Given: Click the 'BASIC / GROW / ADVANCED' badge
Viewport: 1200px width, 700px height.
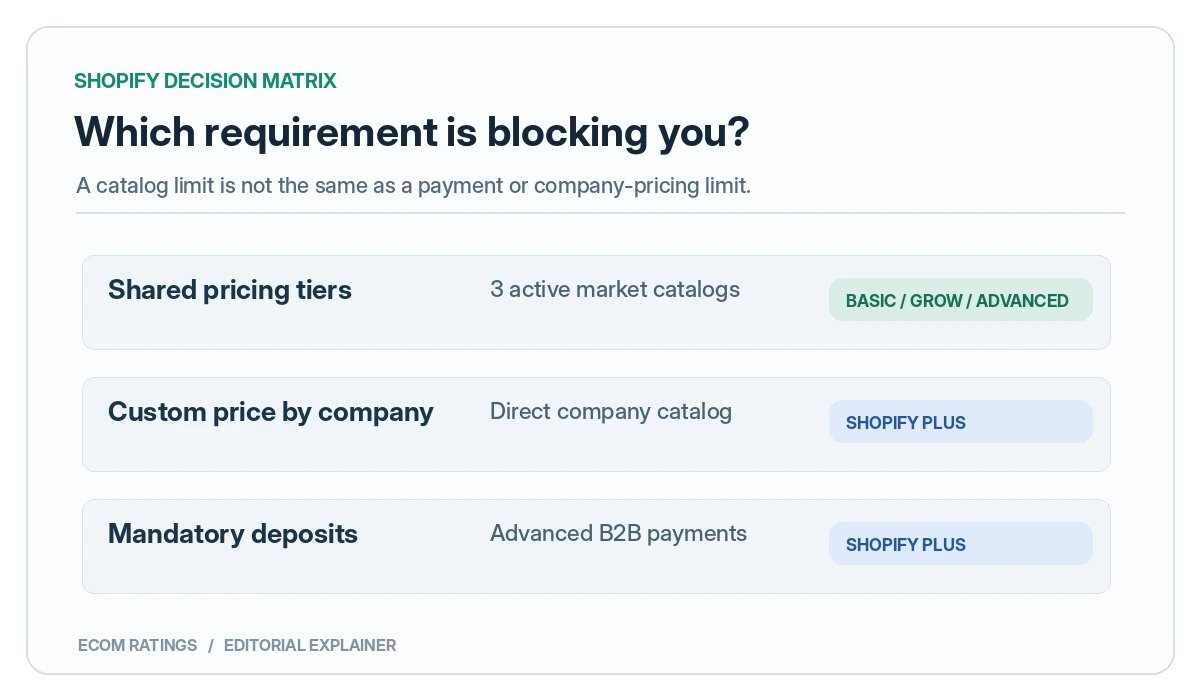Looking at the screenshot, I should pos(960,300).
